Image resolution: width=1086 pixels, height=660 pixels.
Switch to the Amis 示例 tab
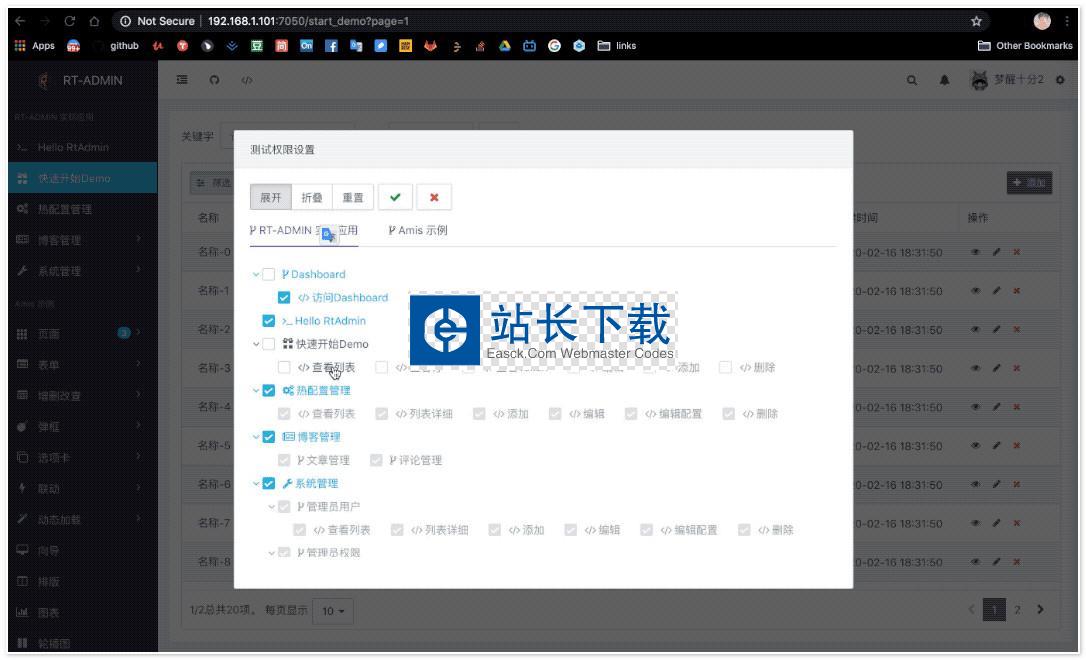point(417,230)
